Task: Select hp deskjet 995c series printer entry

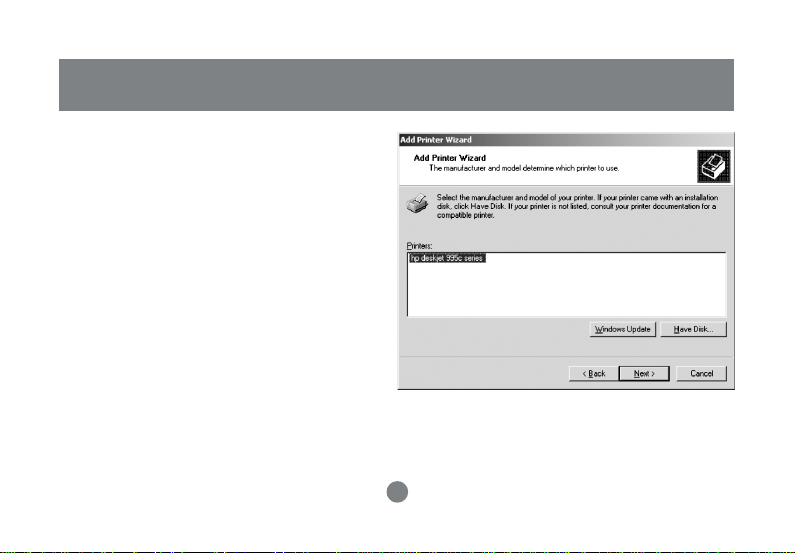Action: (x=448, y=259)
